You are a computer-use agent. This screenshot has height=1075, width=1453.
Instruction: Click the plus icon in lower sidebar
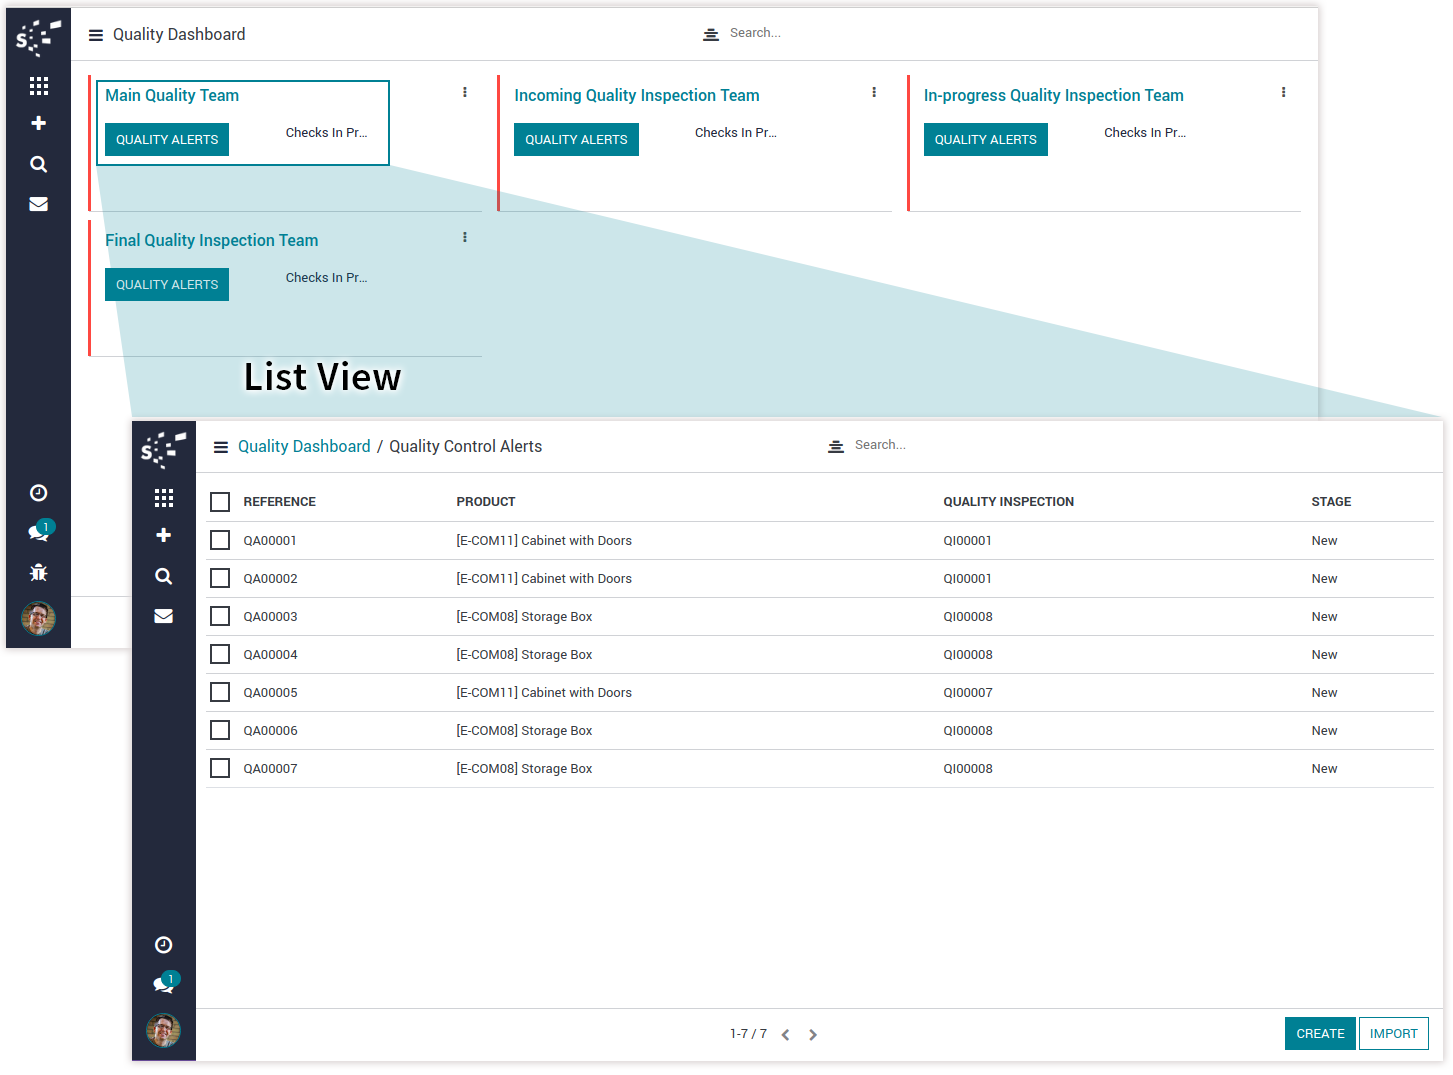pos(164,536)
